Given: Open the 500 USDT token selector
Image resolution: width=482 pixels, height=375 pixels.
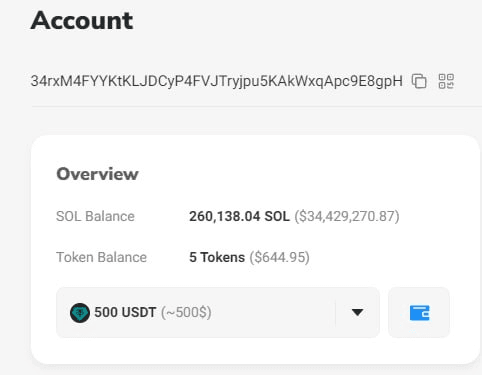Looking at the screenshot, I should (218, 313).
